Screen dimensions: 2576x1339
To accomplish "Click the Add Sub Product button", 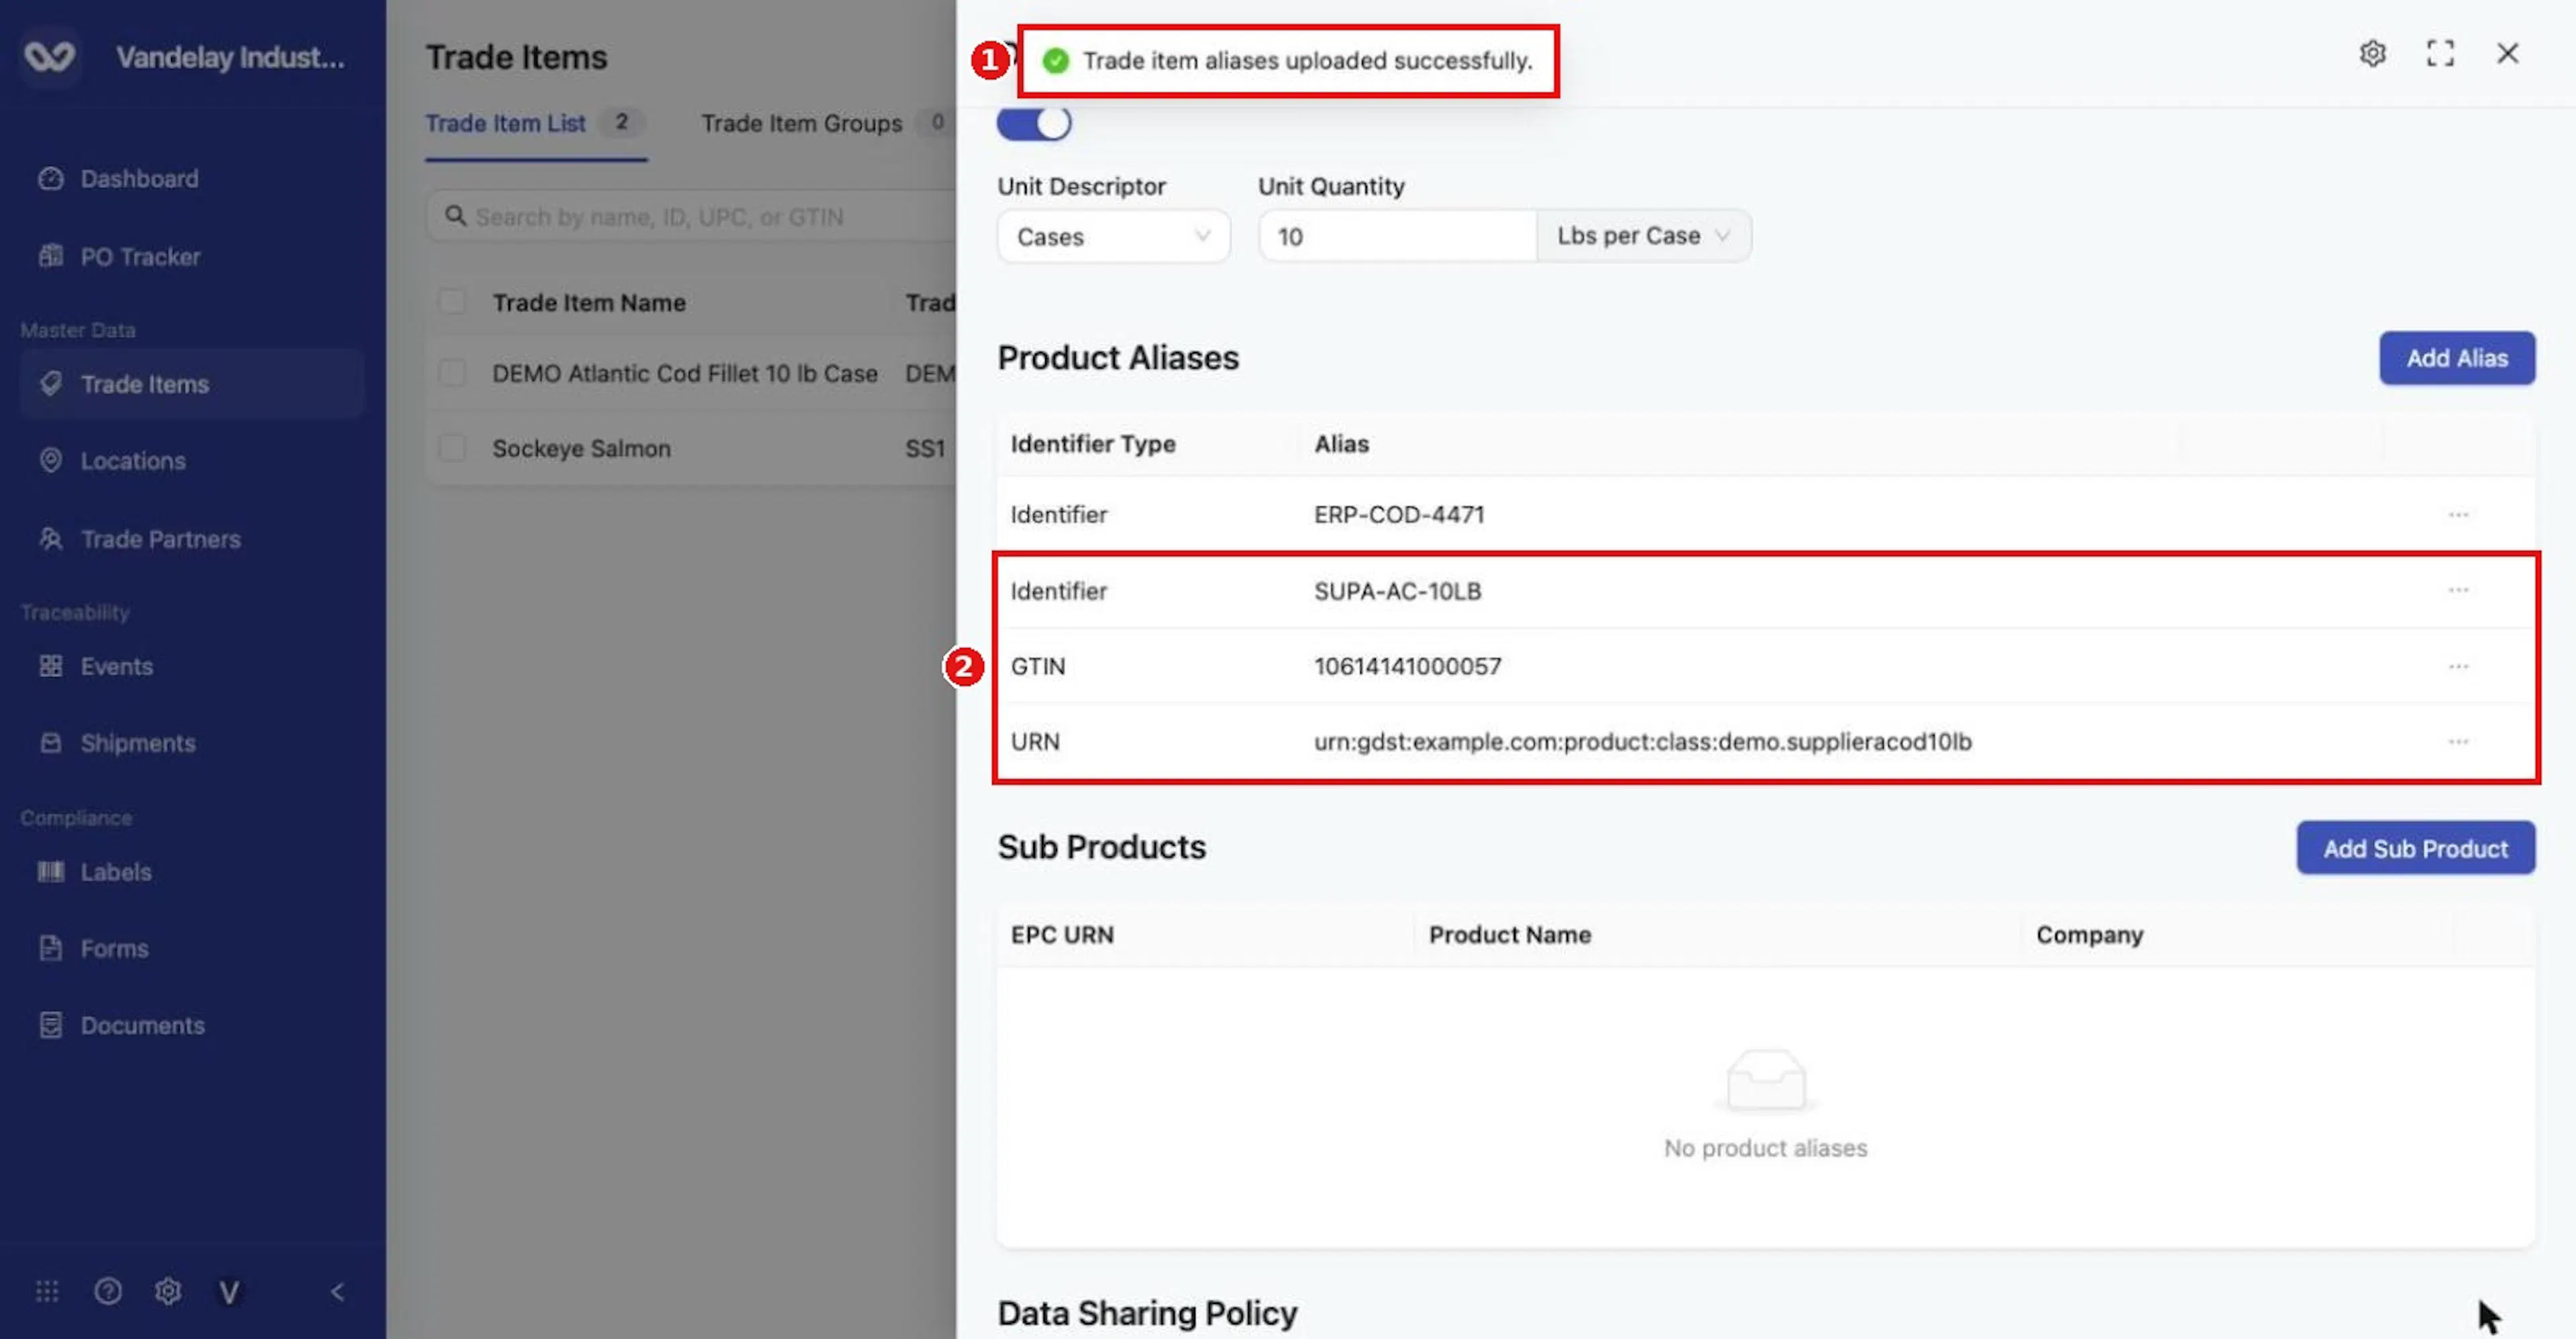I will 2415,848.
